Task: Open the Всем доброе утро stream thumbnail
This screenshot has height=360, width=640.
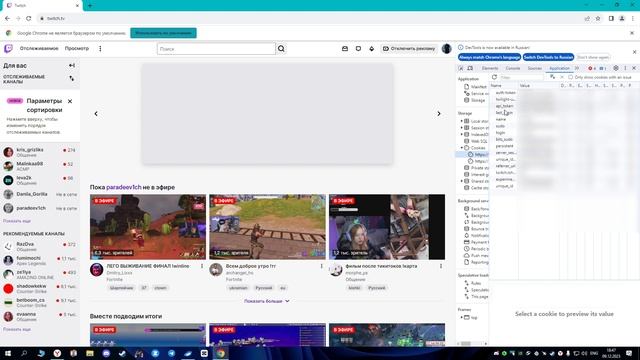Action: [x=267, y=227]
